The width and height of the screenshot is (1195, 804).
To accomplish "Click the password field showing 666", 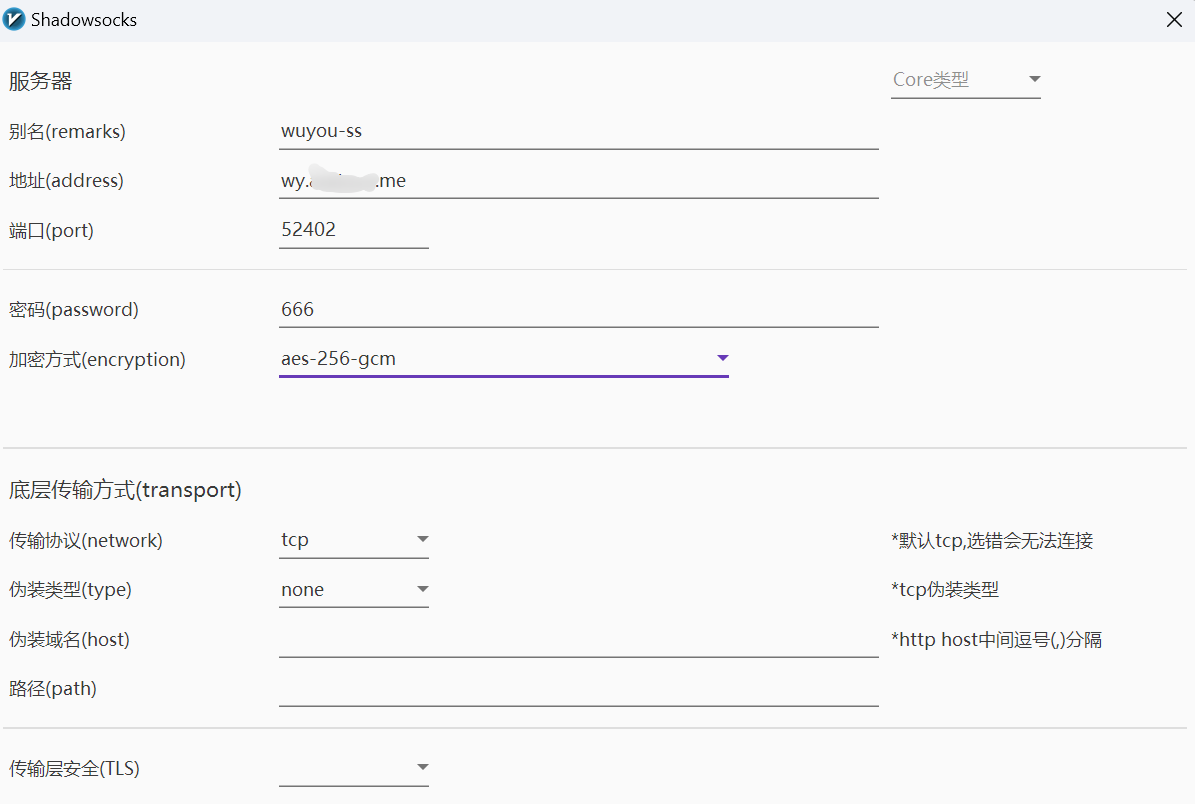I will 578,310.
